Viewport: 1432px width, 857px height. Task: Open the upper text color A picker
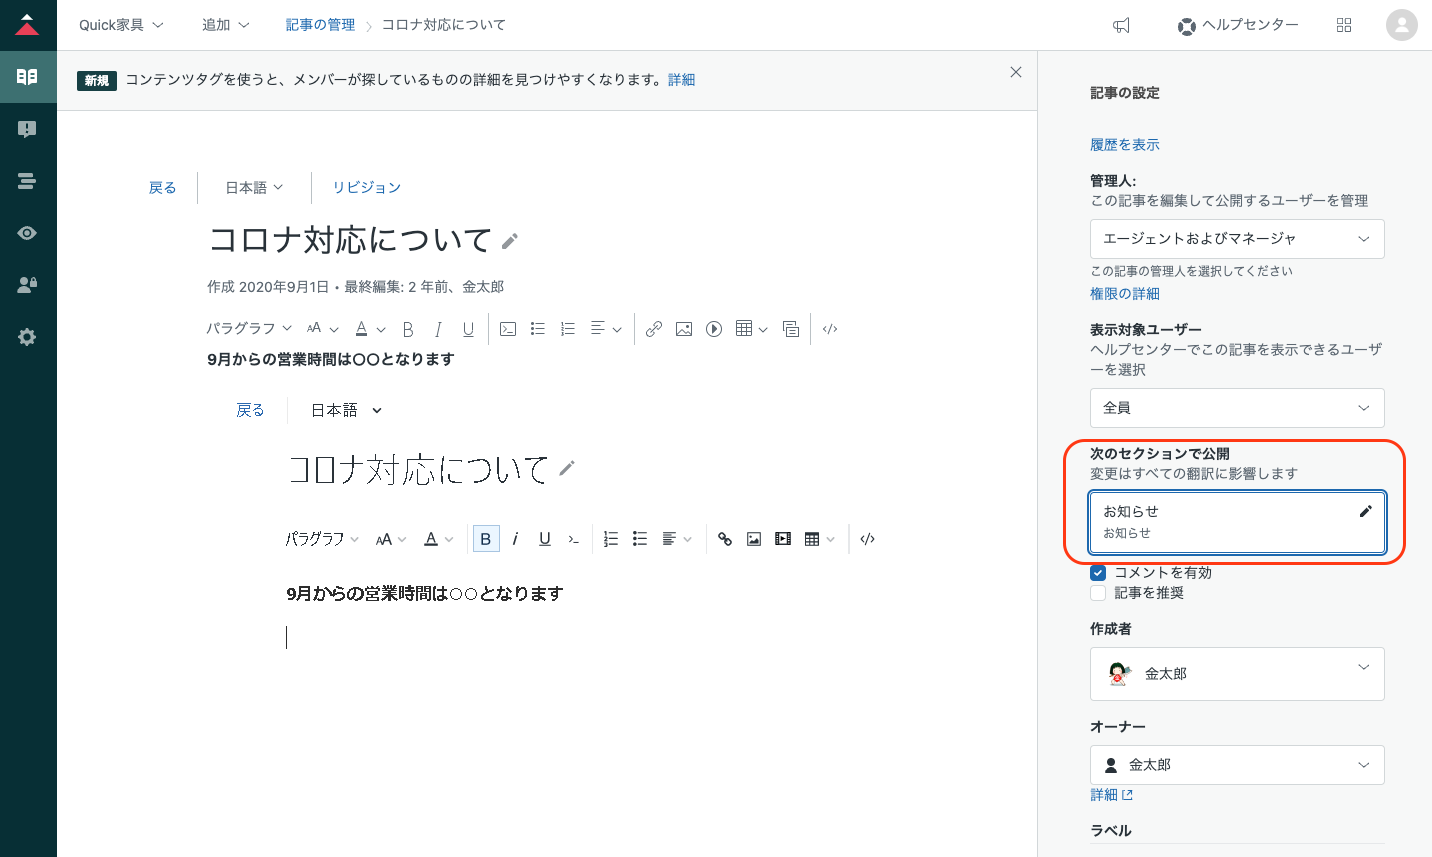(370, 329)
